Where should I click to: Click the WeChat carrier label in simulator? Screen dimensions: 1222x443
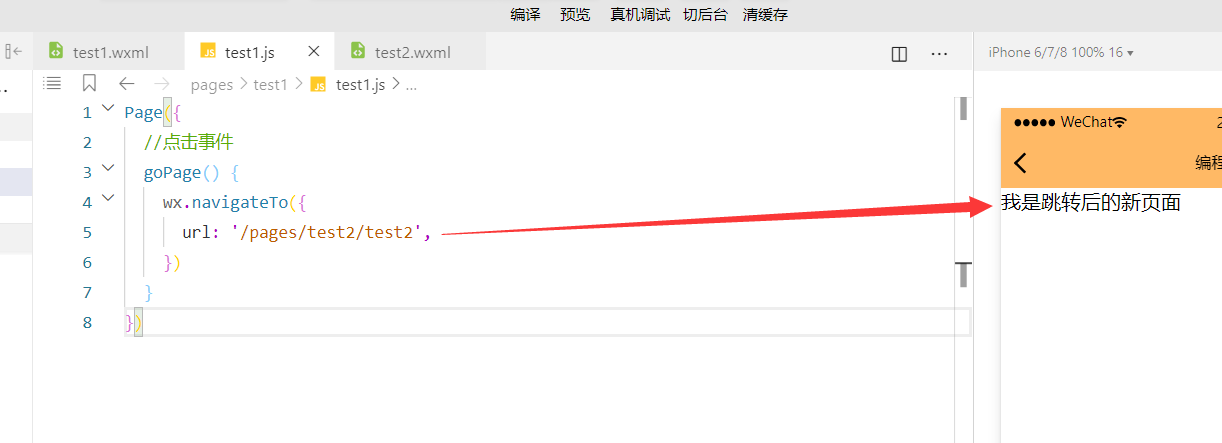[x=1086, y=122]
